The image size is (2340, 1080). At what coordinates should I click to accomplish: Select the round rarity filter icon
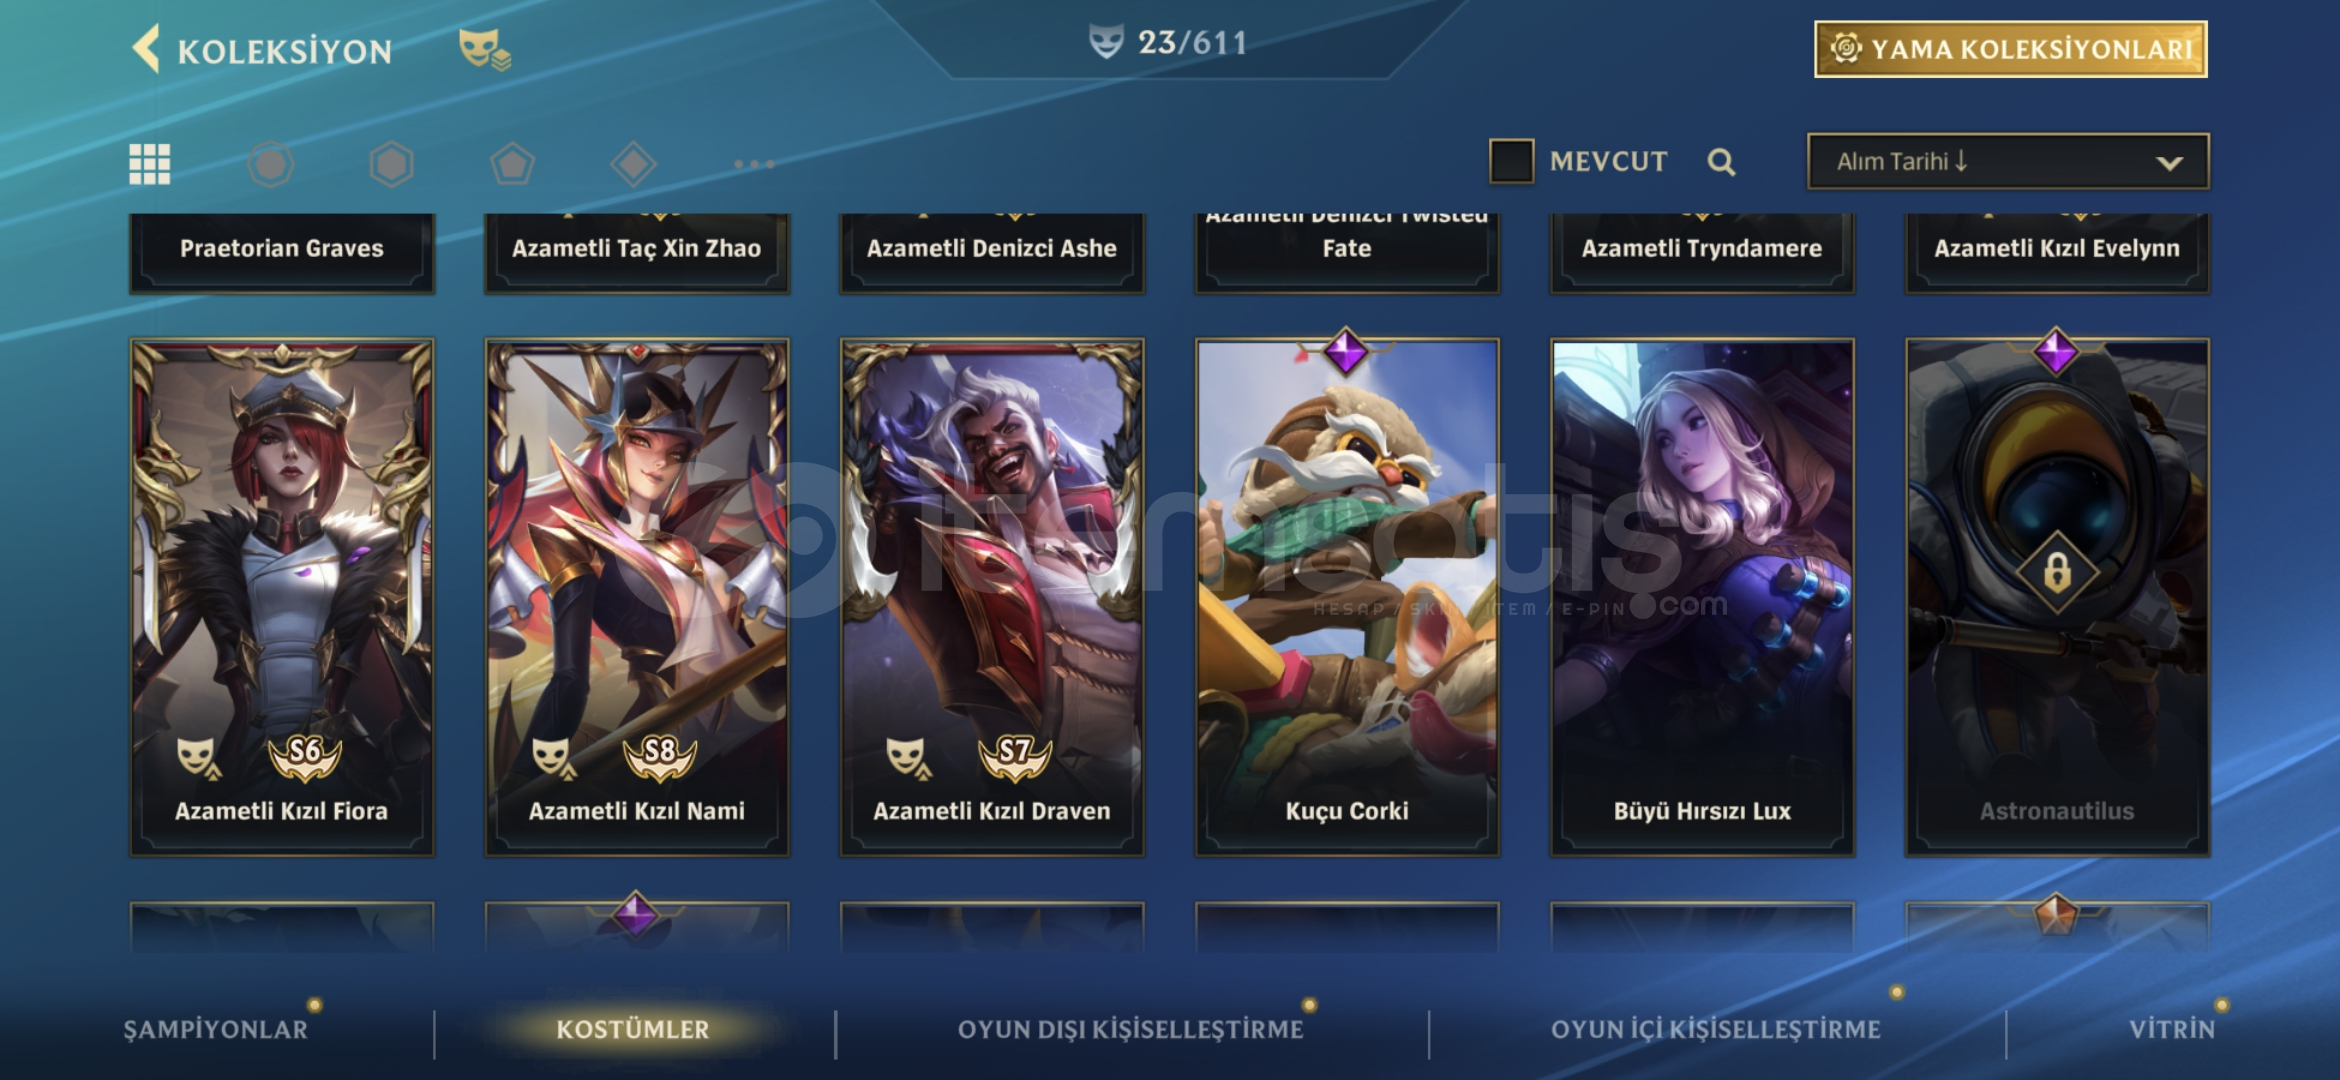(270, 164)
